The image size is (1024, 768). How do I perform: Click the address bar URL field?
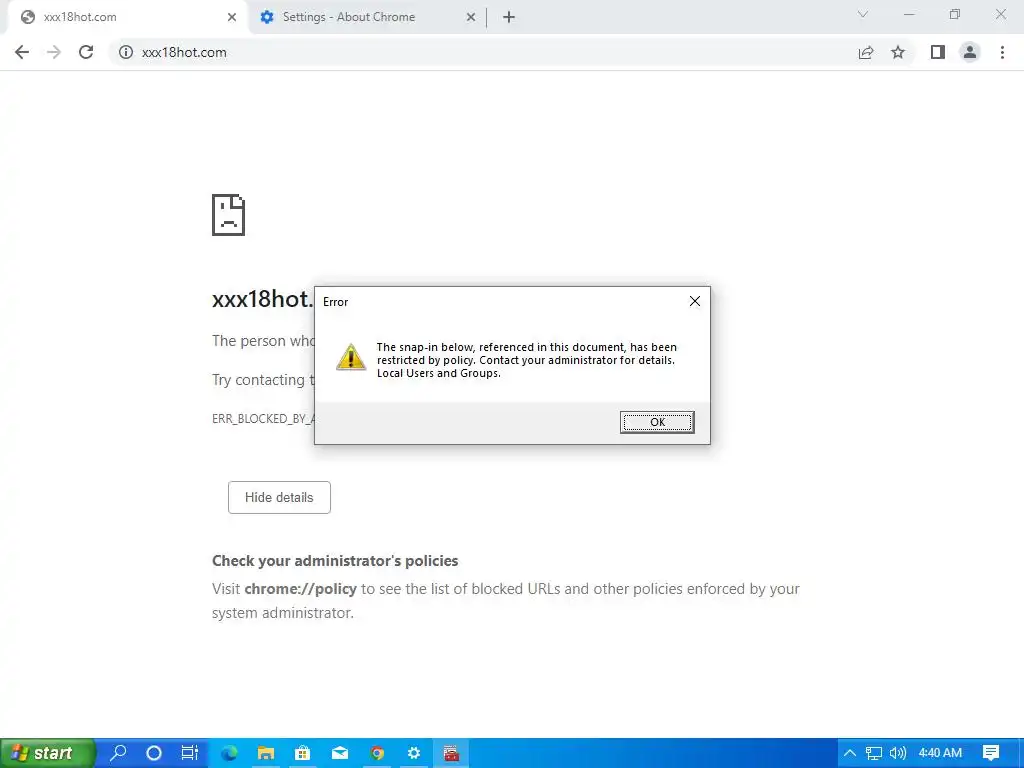(x=483, y=52)
